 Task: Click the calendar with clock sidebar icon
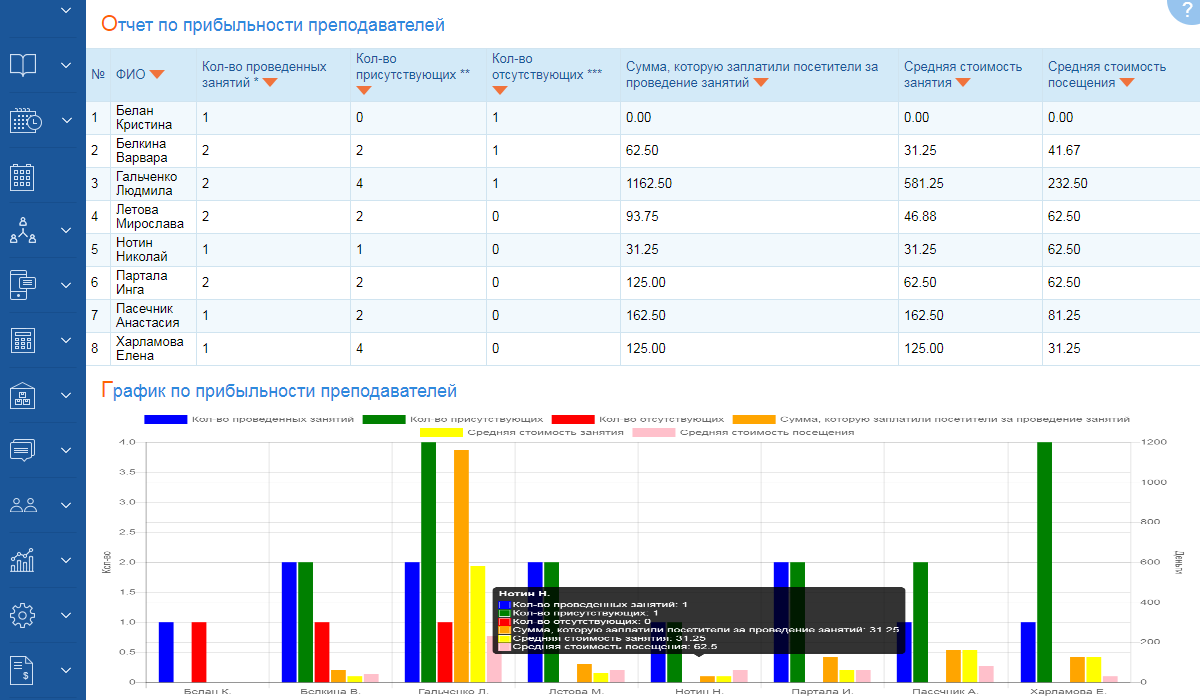(x=25, y=121)
